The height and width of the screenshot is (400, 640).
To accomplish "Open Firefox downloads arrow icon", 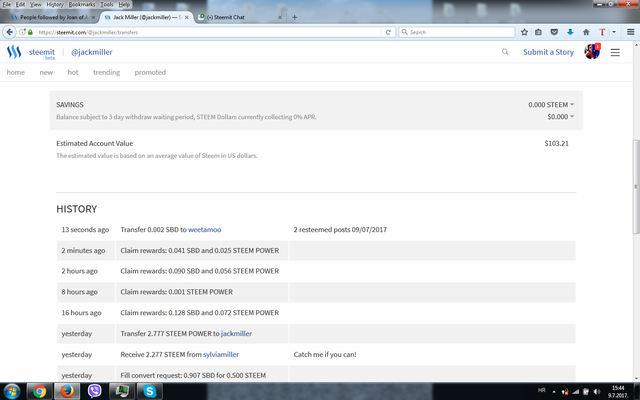I will 570,32.
